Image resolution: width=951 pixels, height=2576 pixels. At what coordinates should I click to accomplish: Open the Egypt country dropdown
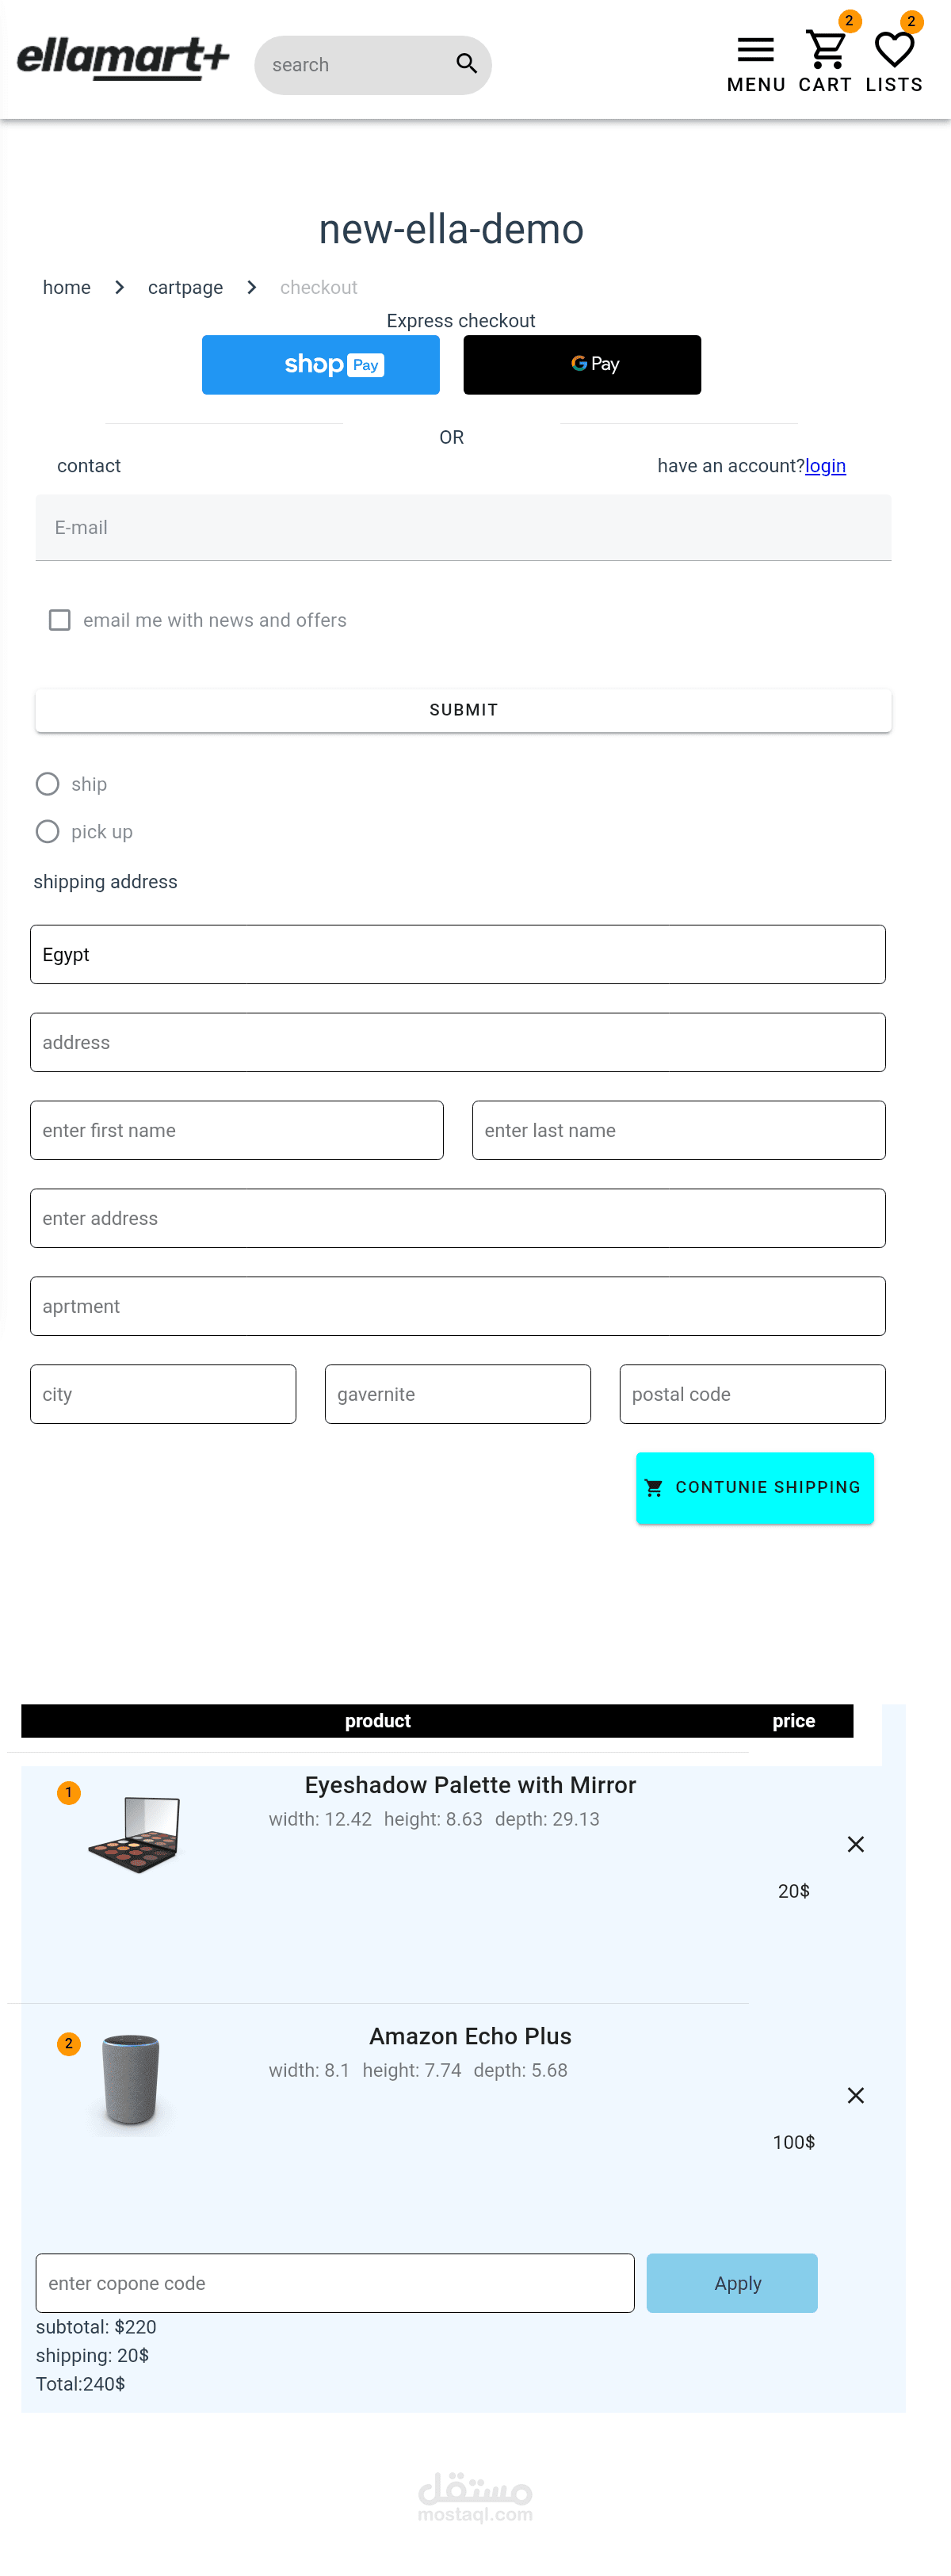(457, 954)
